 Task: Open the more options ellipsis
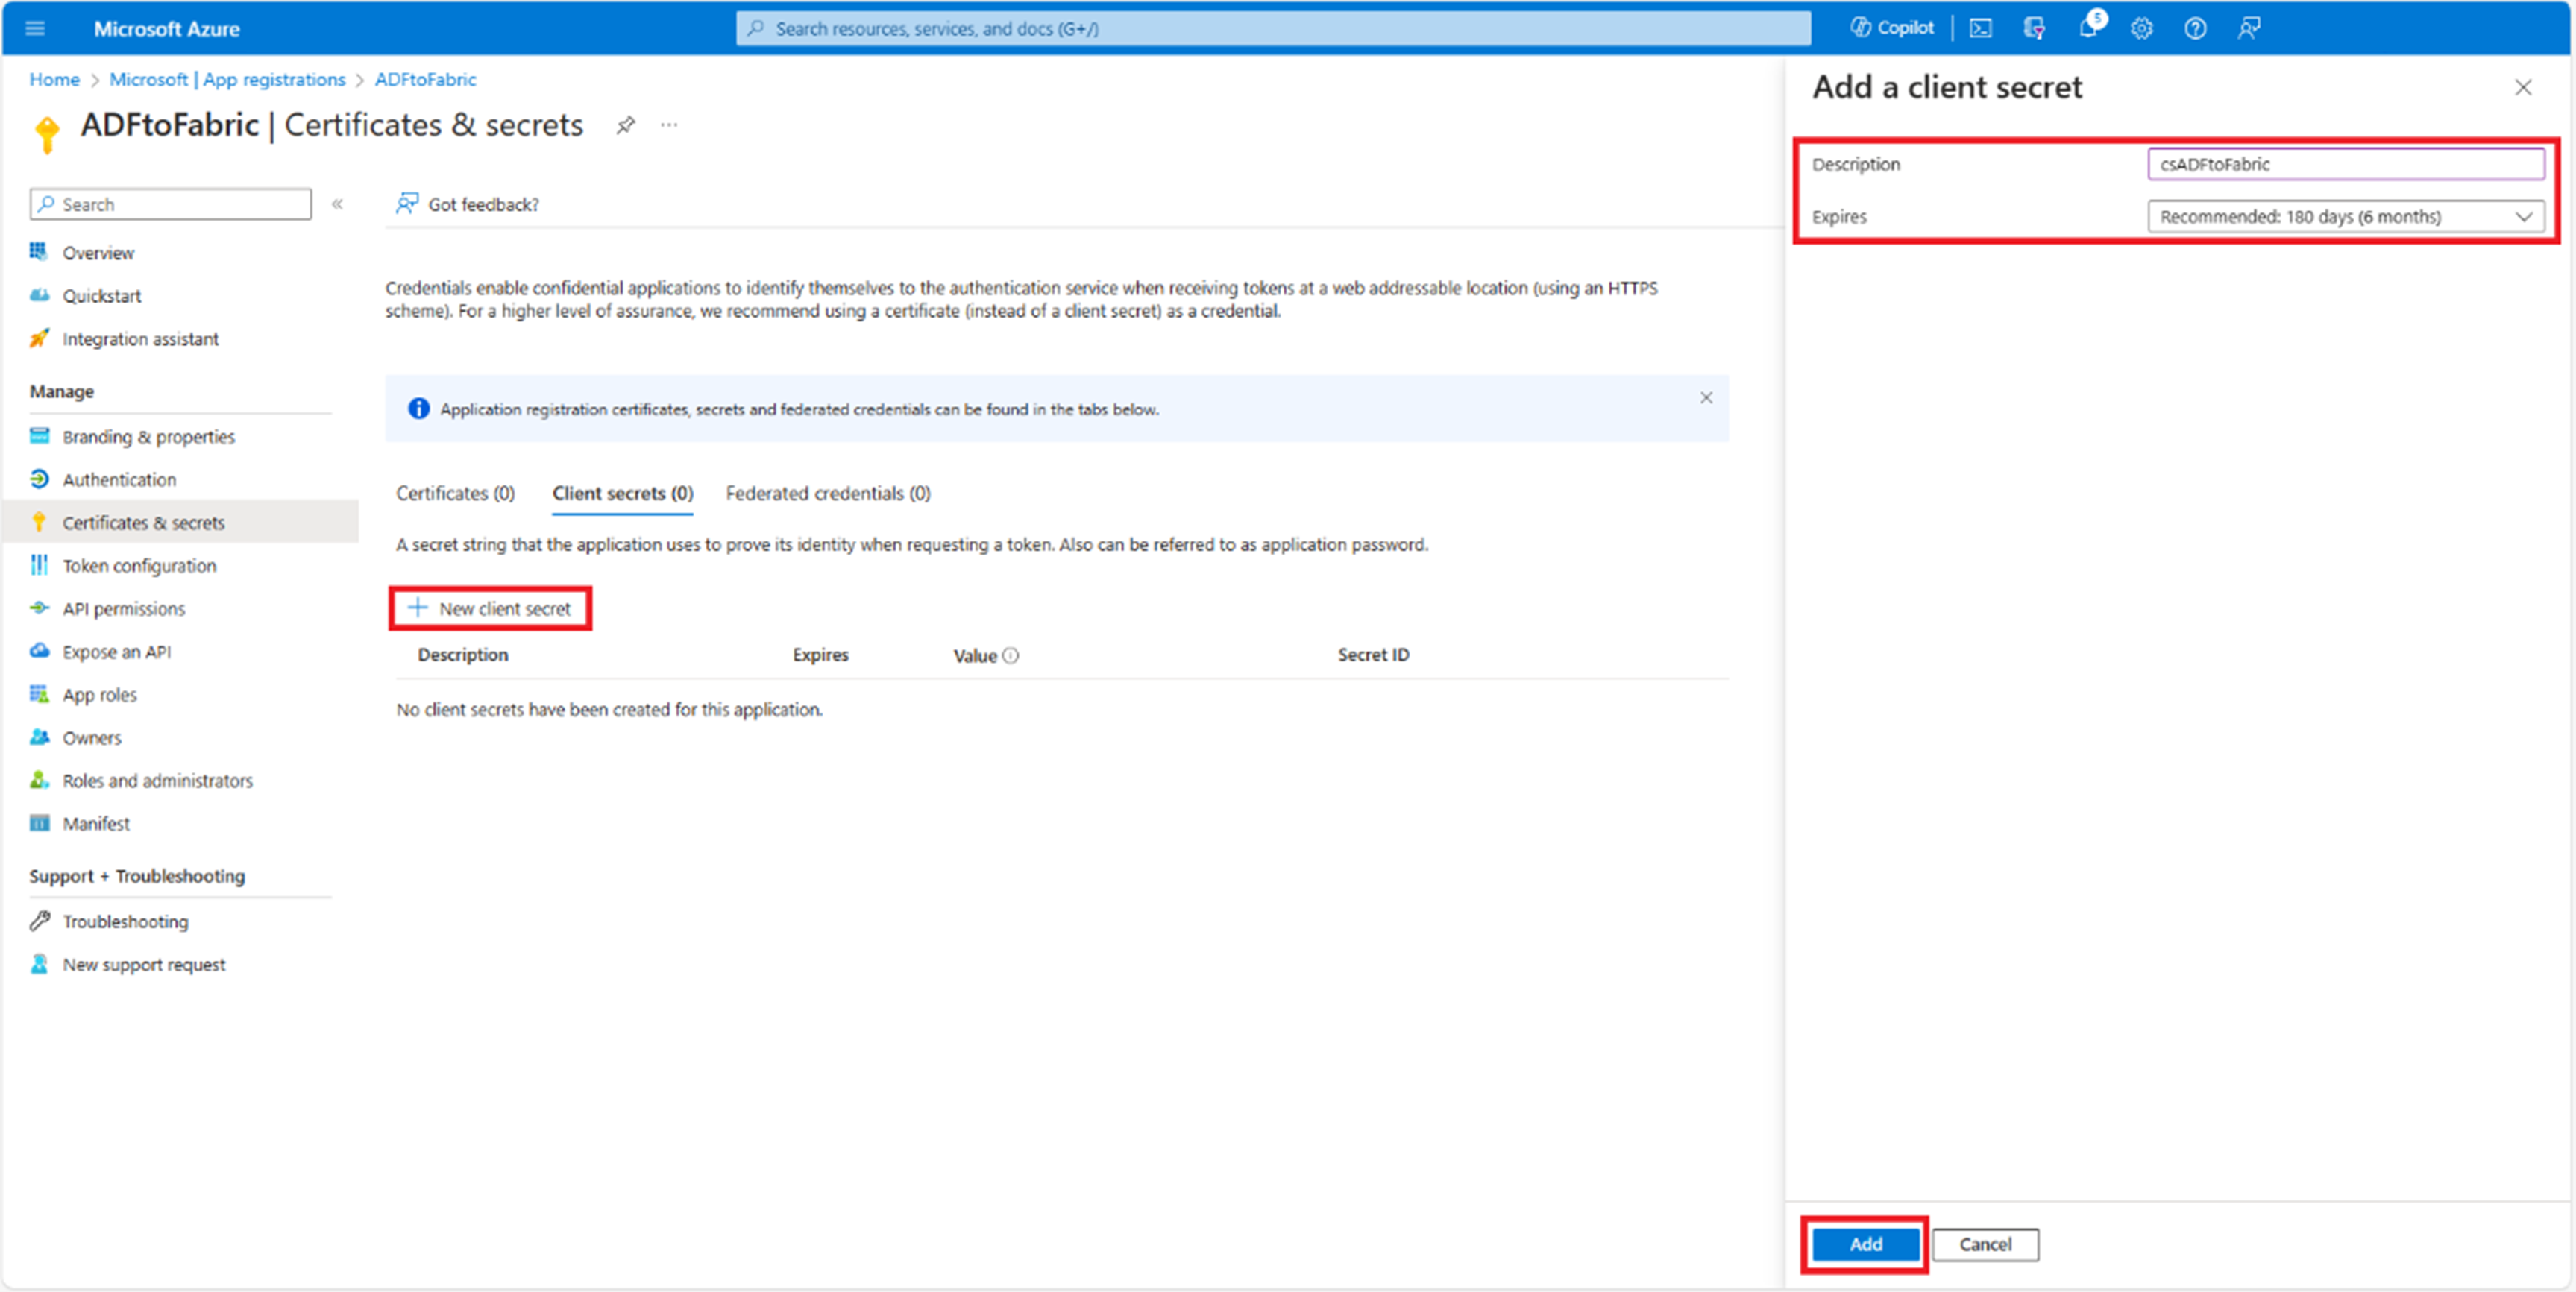click(669, 125)
